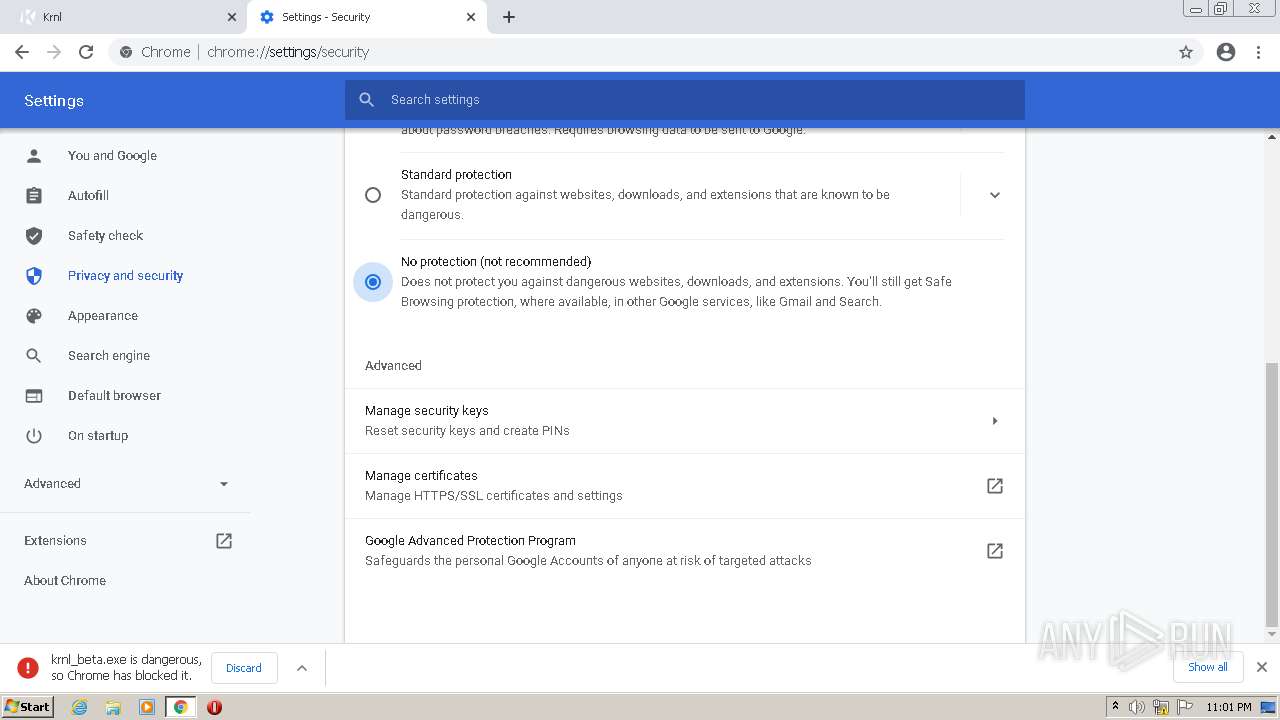The width and height of the screenshot is (1280, 720).
Task: Click the shield checkmark Safety check icon
Action: [34, 236]
